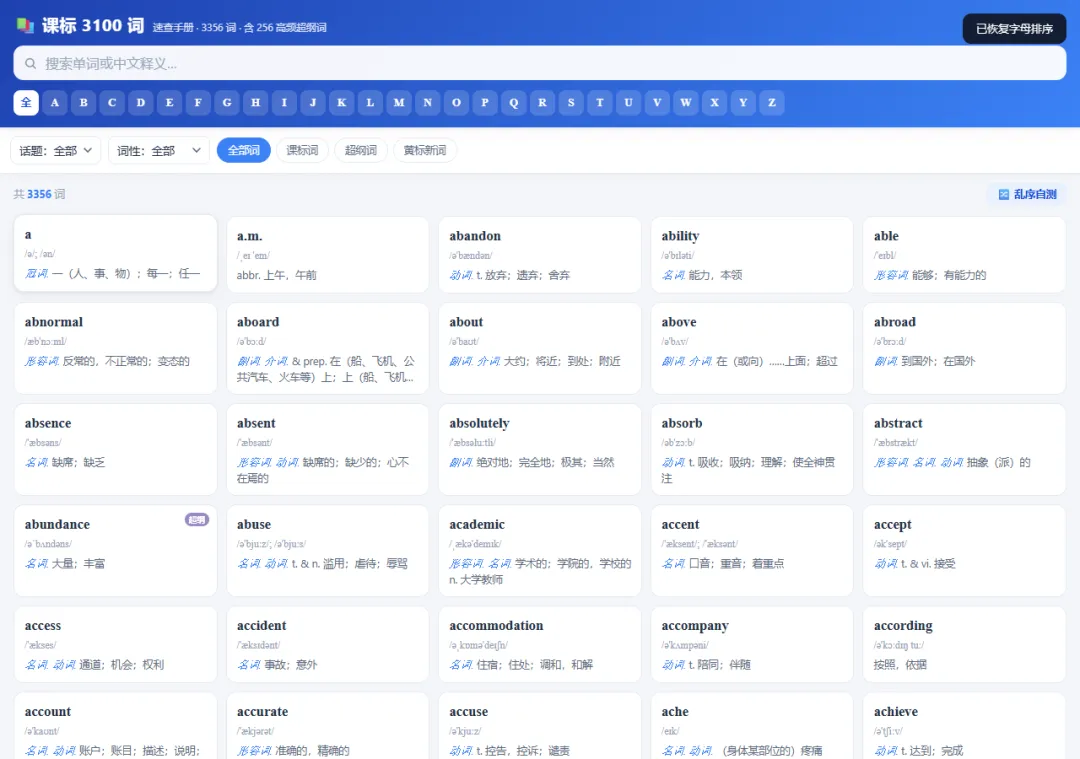Jump to letter S words
The height and width of the screenshot is (759, 1080).
click(x=571, y=103)
